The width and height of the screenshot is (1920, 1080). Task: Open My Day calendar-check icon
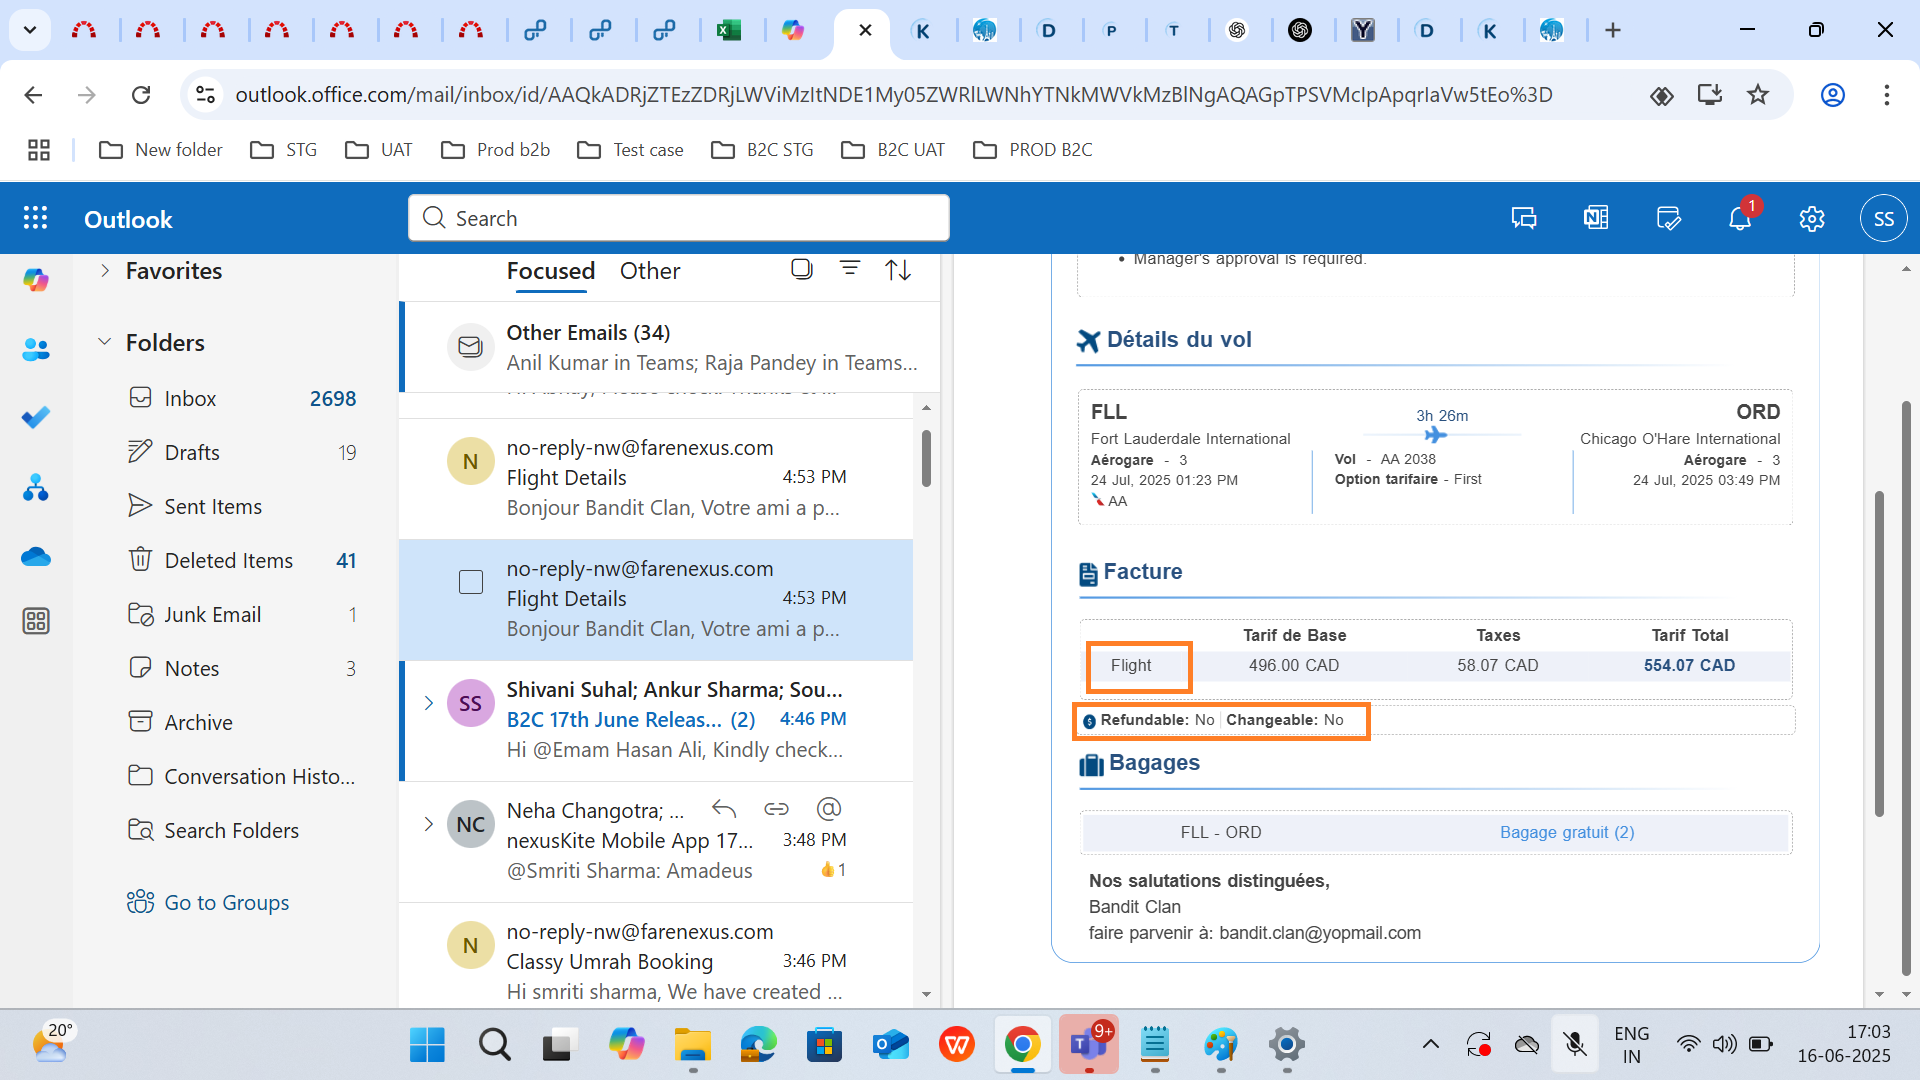(x=1668, y=218)
